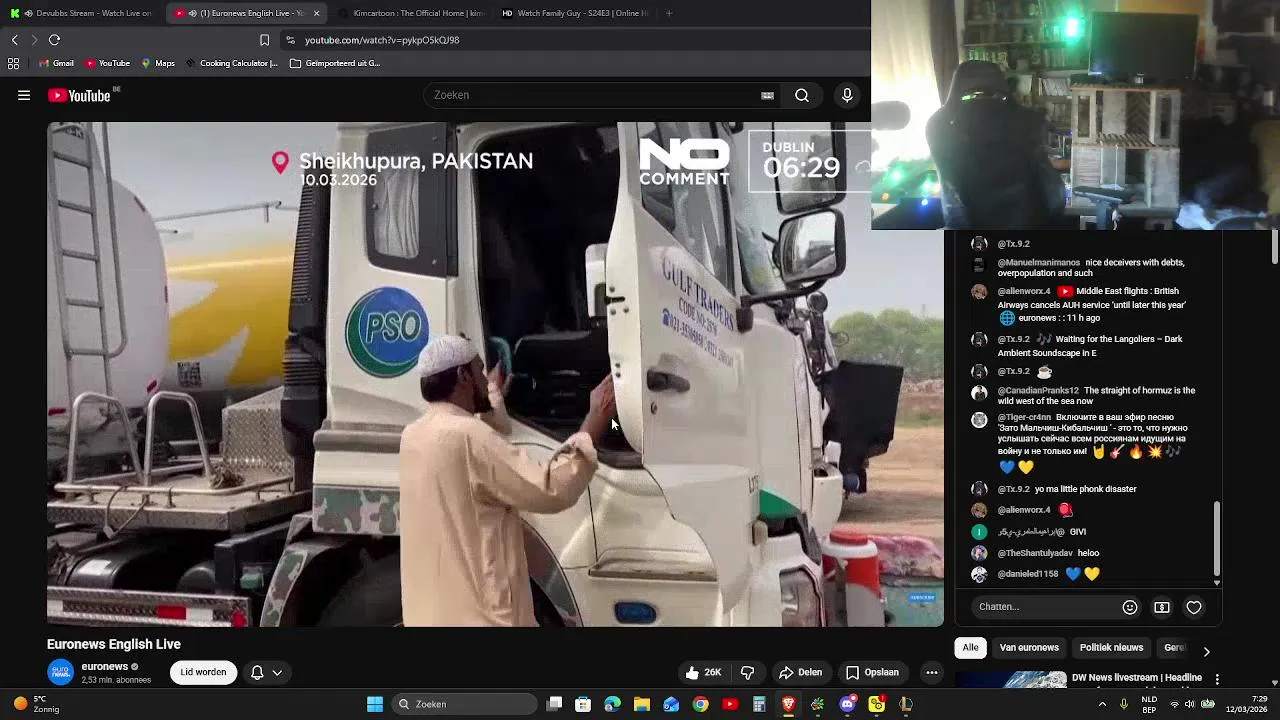Open euronews channel name link
This screenshot has height=720, width=1280.
(104, 667)
